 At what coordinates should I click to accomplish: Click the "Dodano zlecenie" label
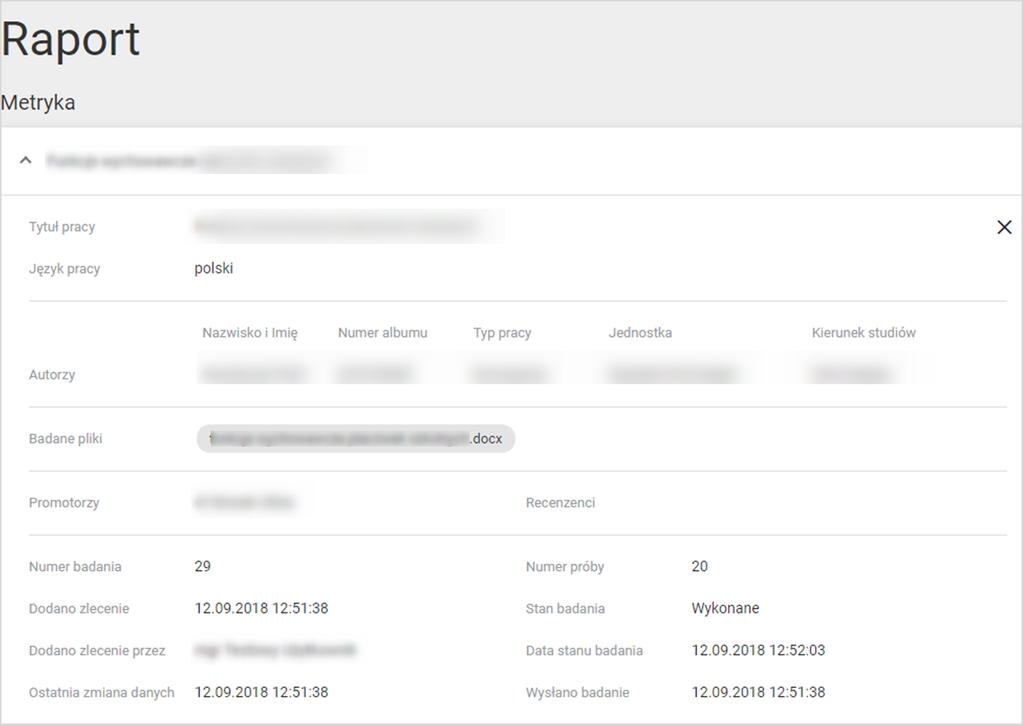tap(79, 608)
